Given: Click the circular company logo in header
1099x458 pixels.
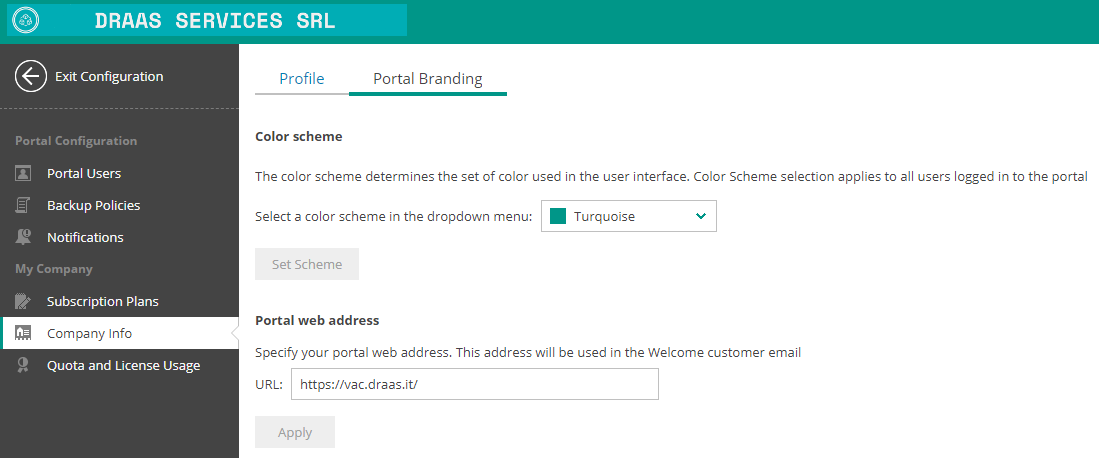Looking at the screenshot, I should (x=27, y=20).
